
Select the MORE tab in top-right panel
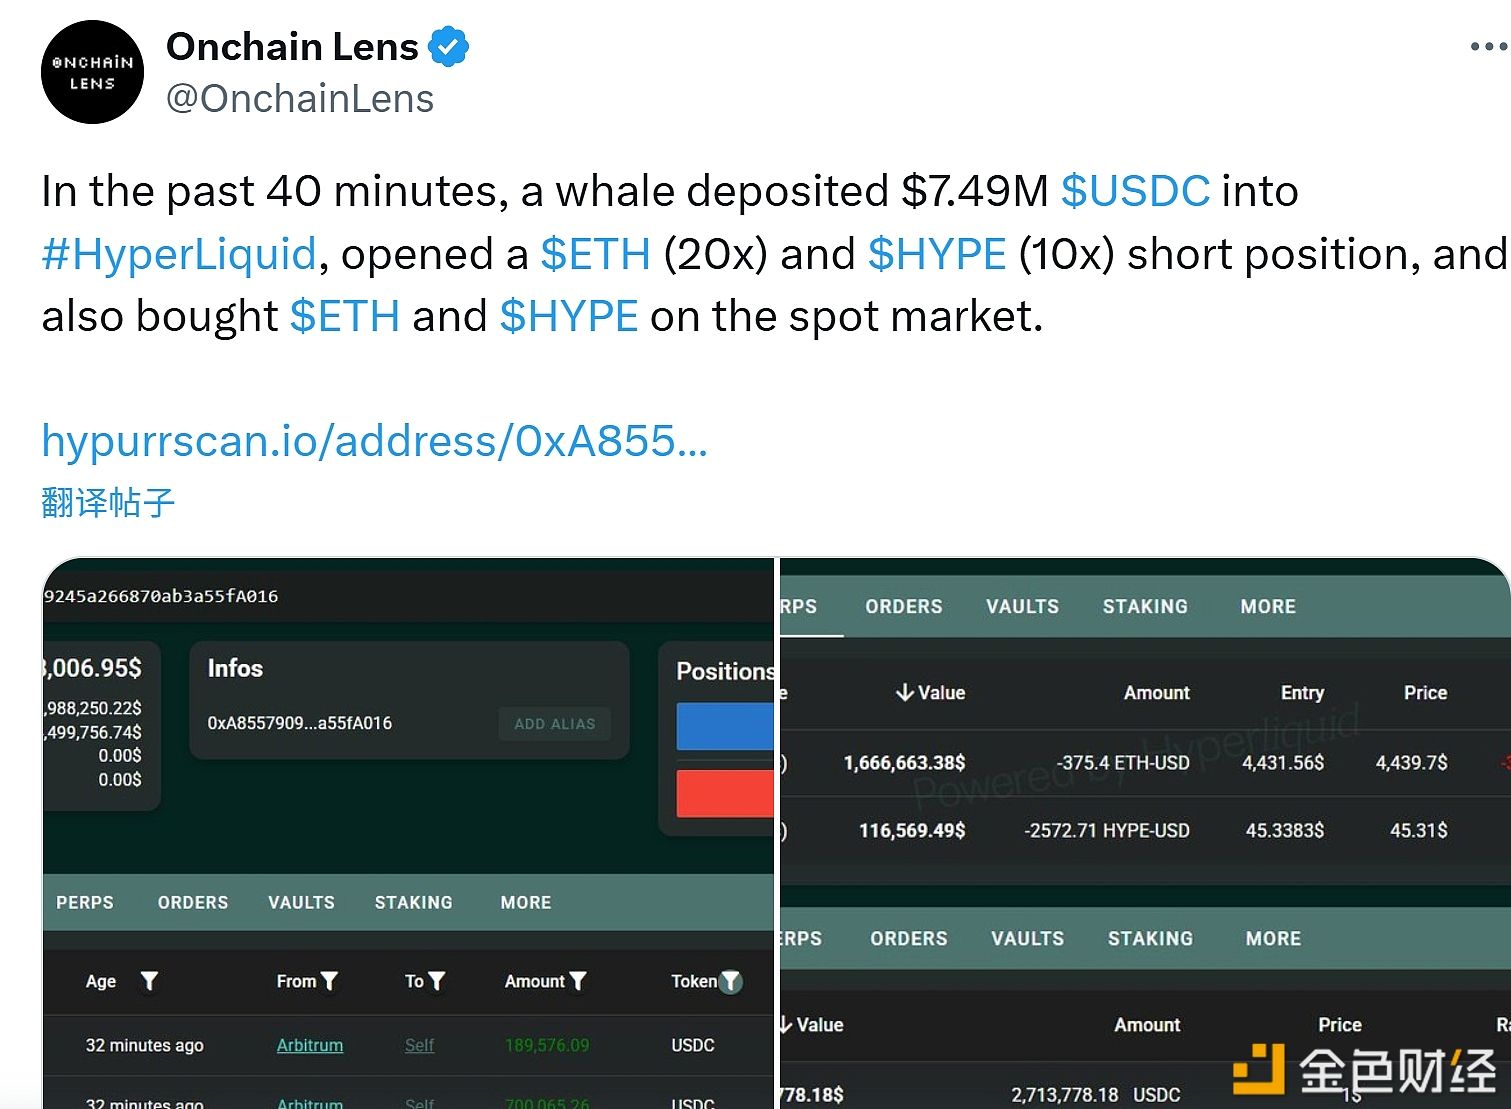pos(1268,606)
